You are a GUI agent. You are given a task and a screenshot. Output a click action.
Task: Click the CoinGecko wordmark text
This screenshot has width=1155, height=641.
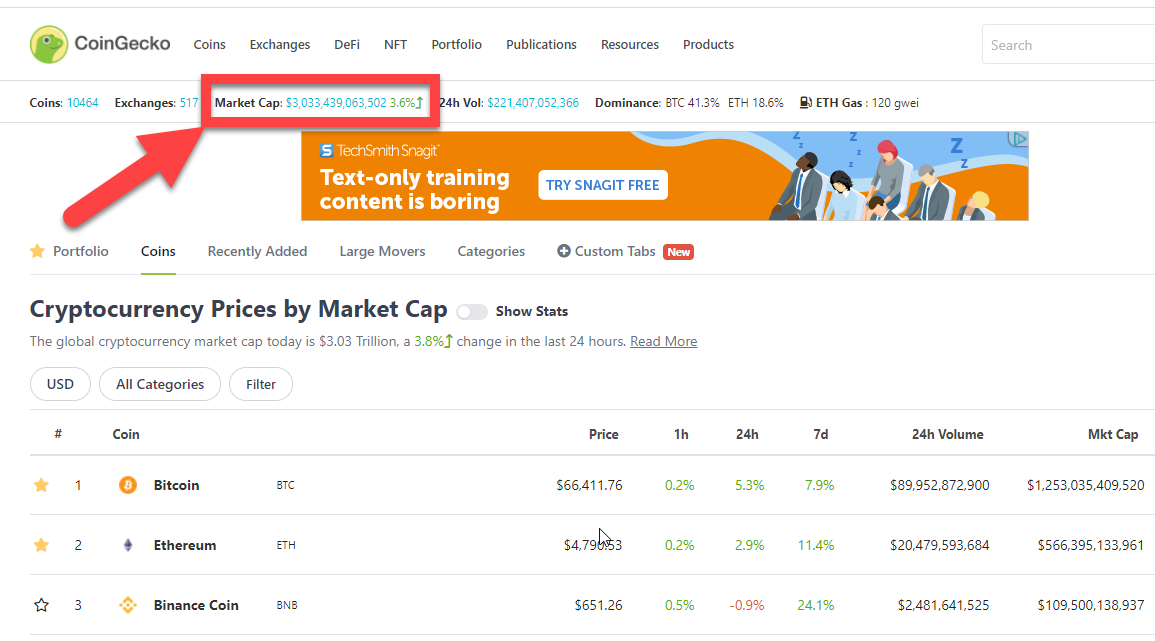(x=122, y=43)
